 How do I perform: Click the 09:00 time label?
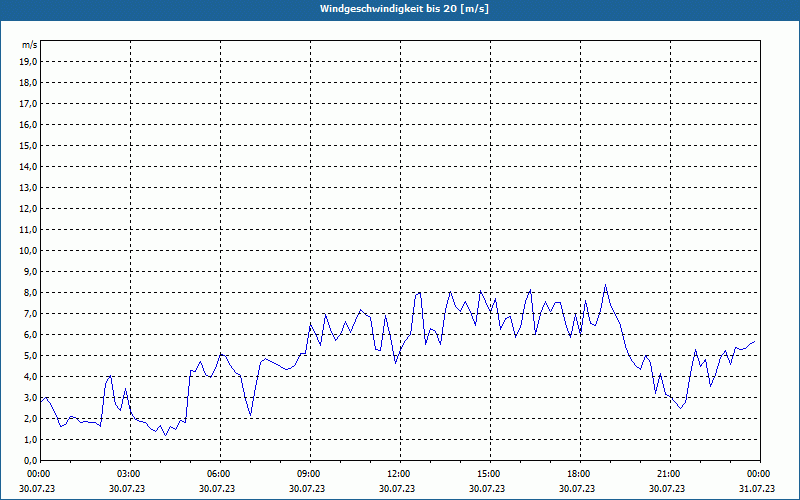(310, 474)
